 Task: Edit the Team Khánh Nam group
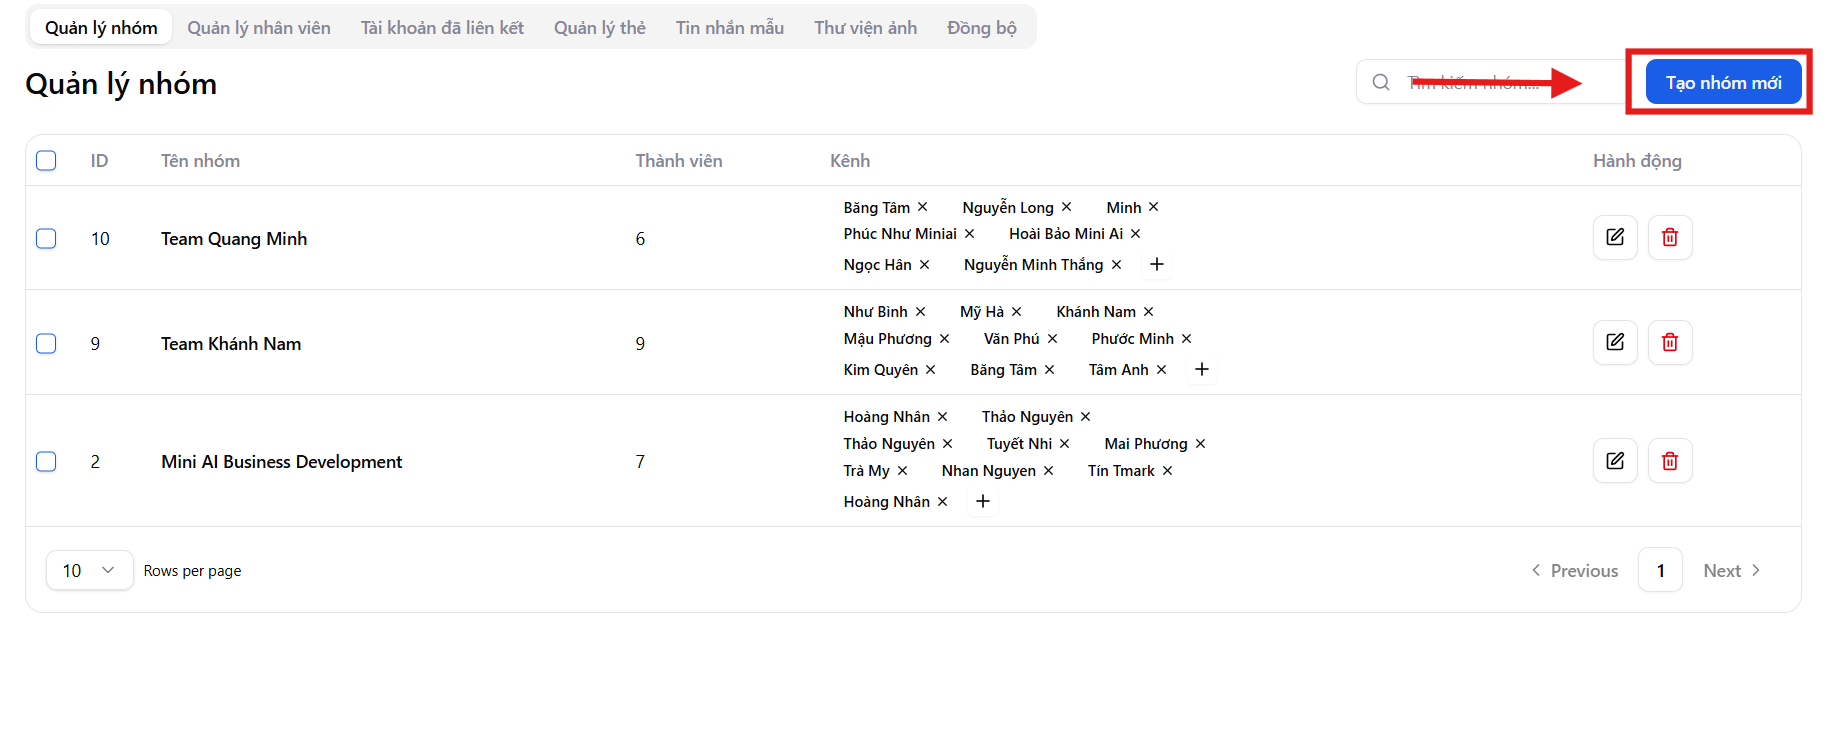(1614, 342)
